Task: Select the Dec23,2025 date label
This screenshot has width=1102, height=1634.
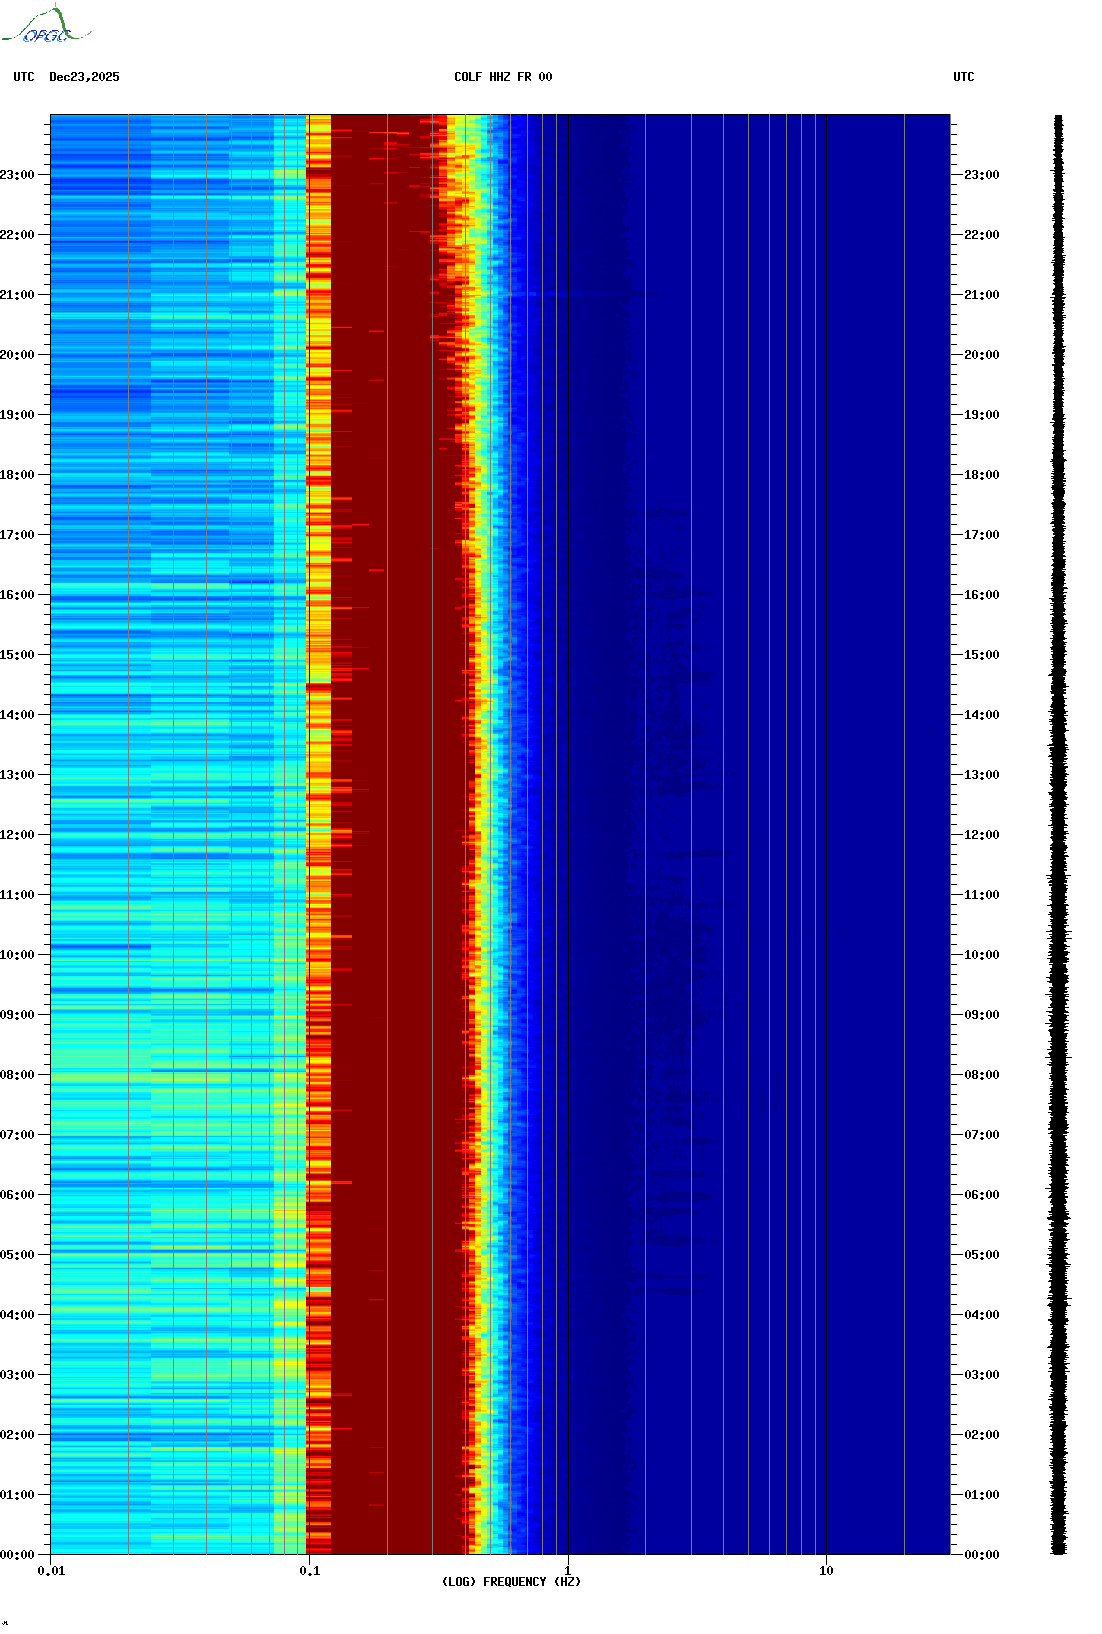Action: [x=84, y=77]
